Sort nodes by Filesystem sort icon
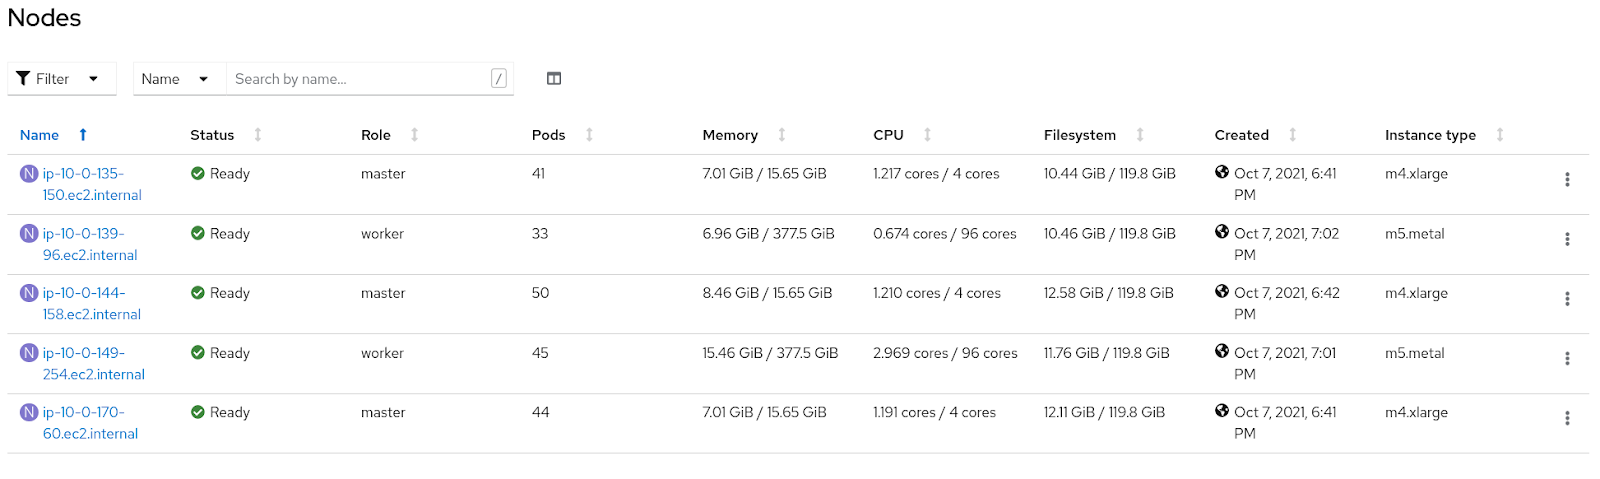The image size is (1600, 479). [1140, 135]
